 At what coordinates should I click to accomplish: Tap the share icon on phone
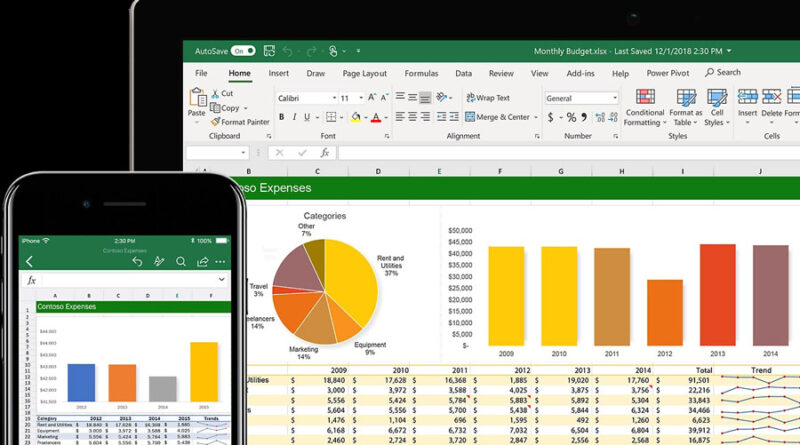[x=203, y=261]
